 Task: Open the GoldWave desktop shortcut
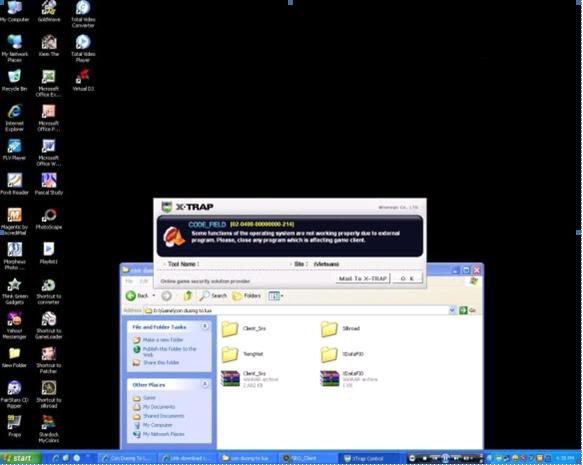49,12
